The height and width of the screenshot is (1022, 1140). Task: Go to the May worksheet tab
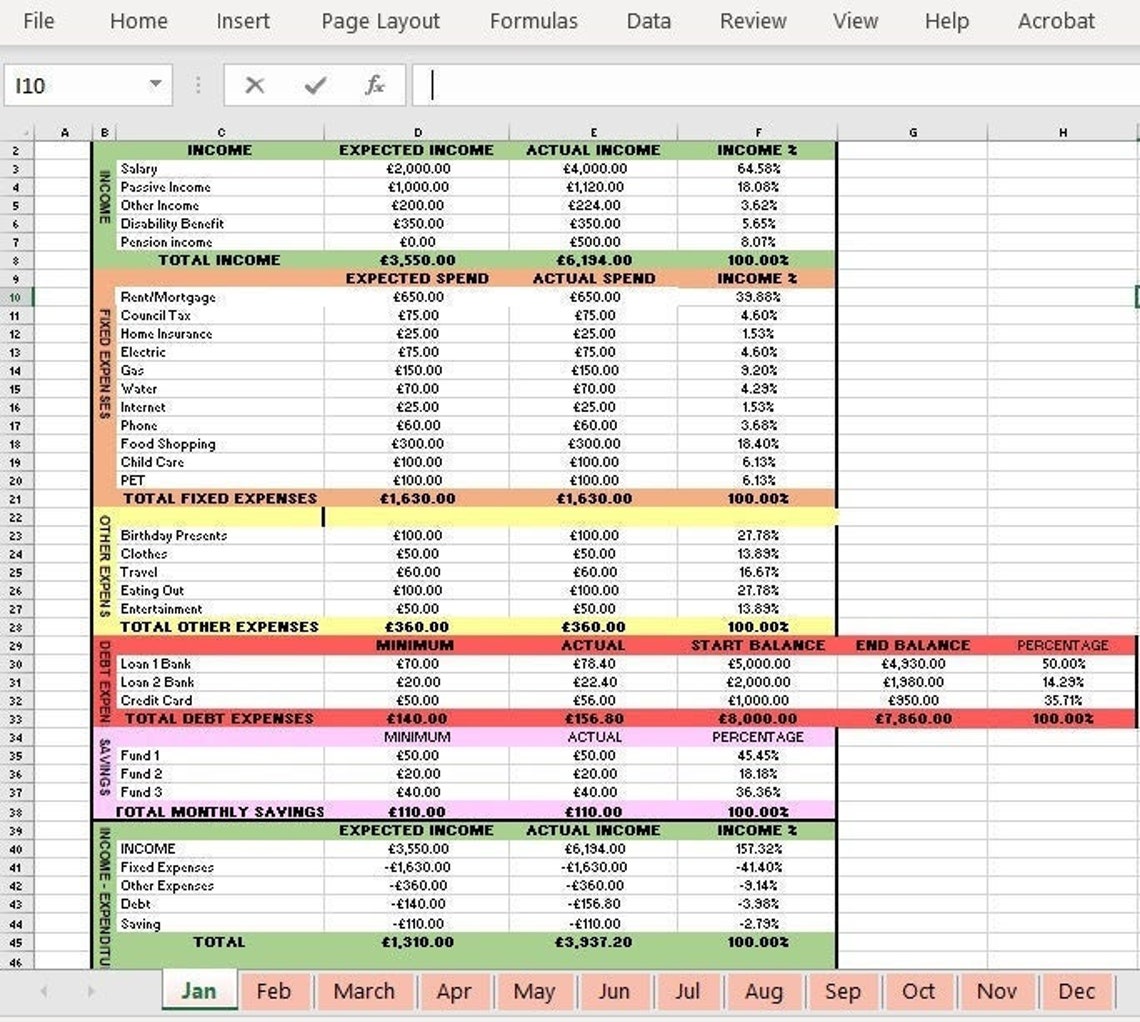pyautogui.click(x=535, y=991)
